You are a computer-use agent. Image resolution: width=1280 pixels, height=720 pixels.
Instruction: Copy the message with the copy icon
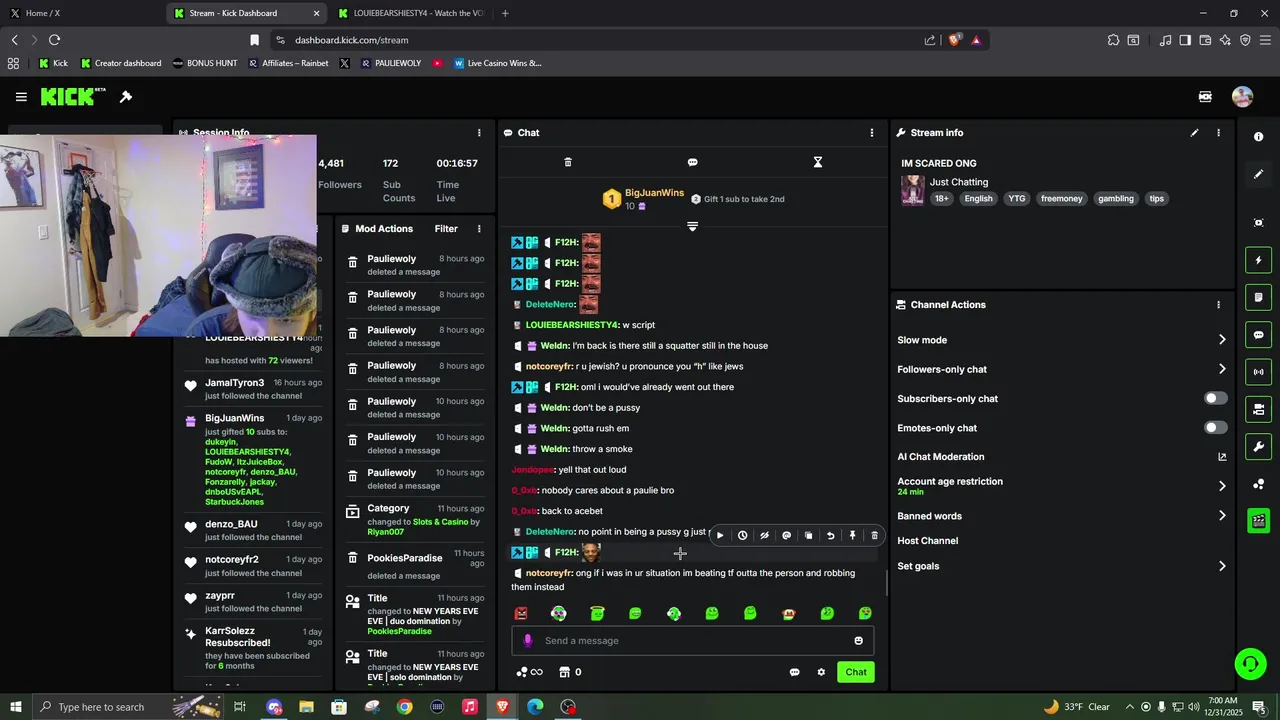(x=808, y=536)
